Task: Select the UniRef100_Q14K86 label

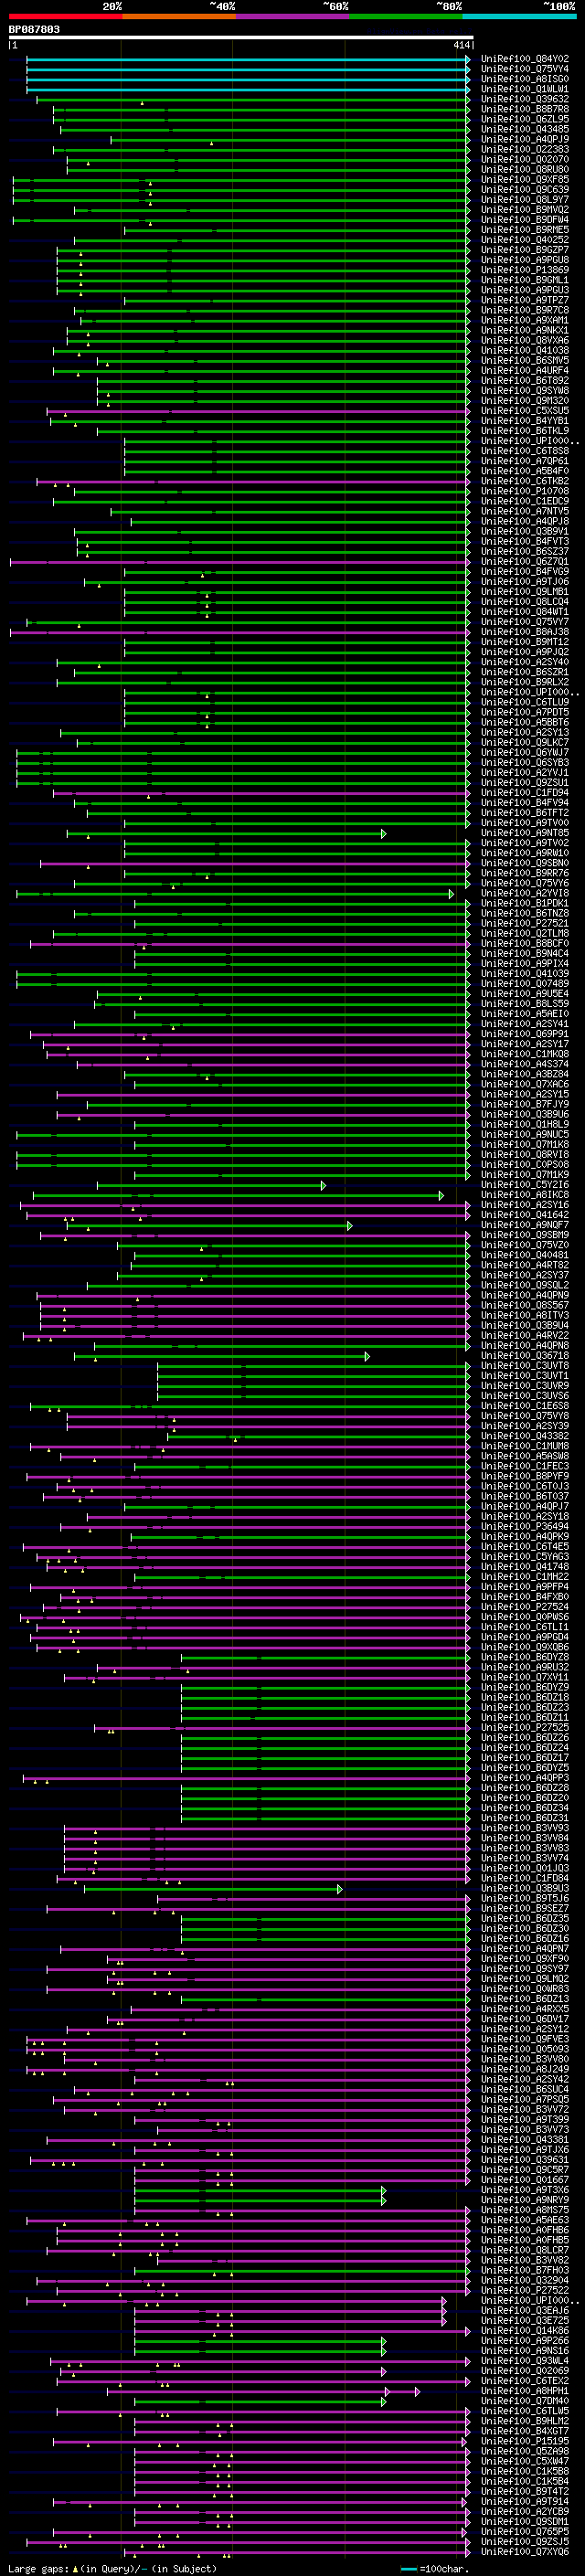Action: [524, 2331]
